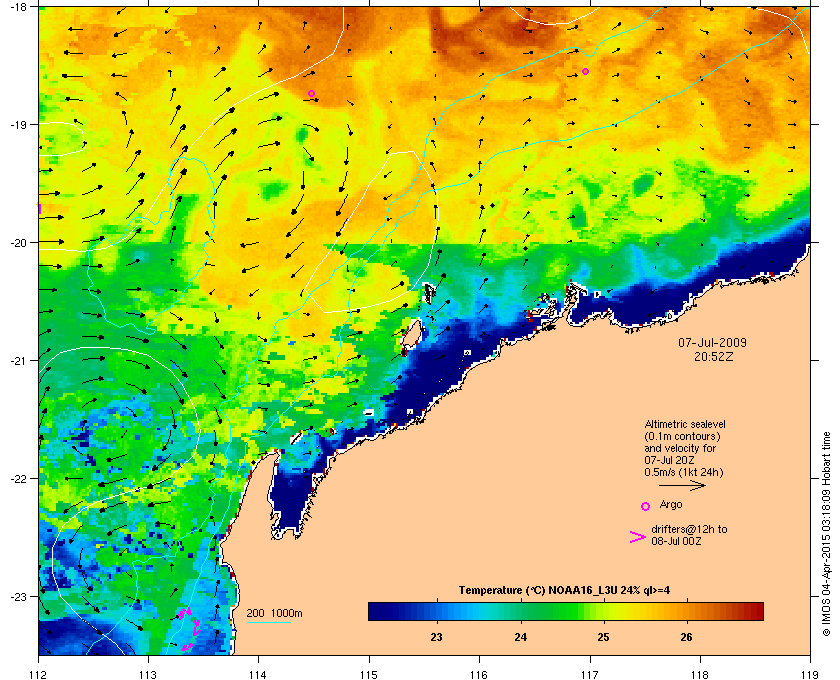Click the '07-Jul 20Z' legend line
Screen dimensions: 840x680
pos(669,460)
